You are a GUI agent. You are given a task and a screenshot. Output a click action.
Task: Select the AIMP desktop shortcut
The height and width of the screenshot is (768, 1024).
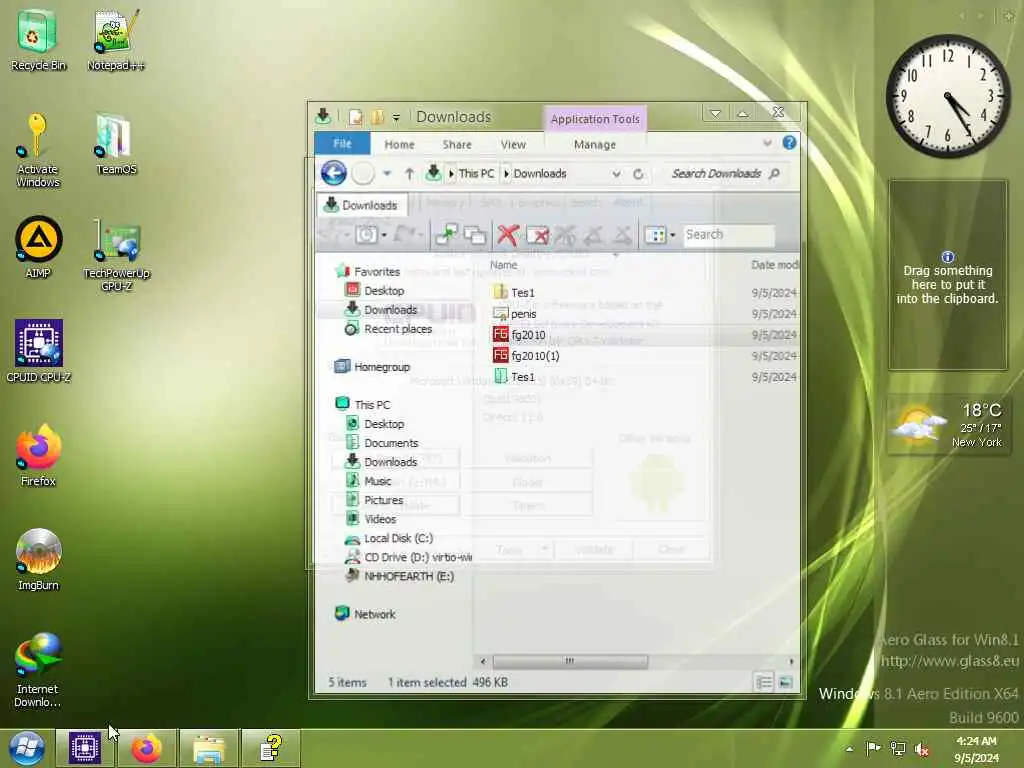coord(38,248)
